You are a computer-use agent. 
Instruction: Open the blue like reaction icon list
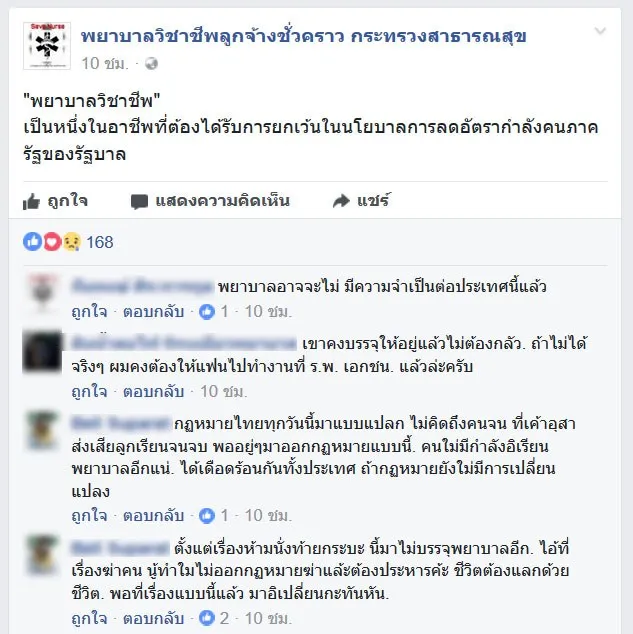(x=33, y=242)
